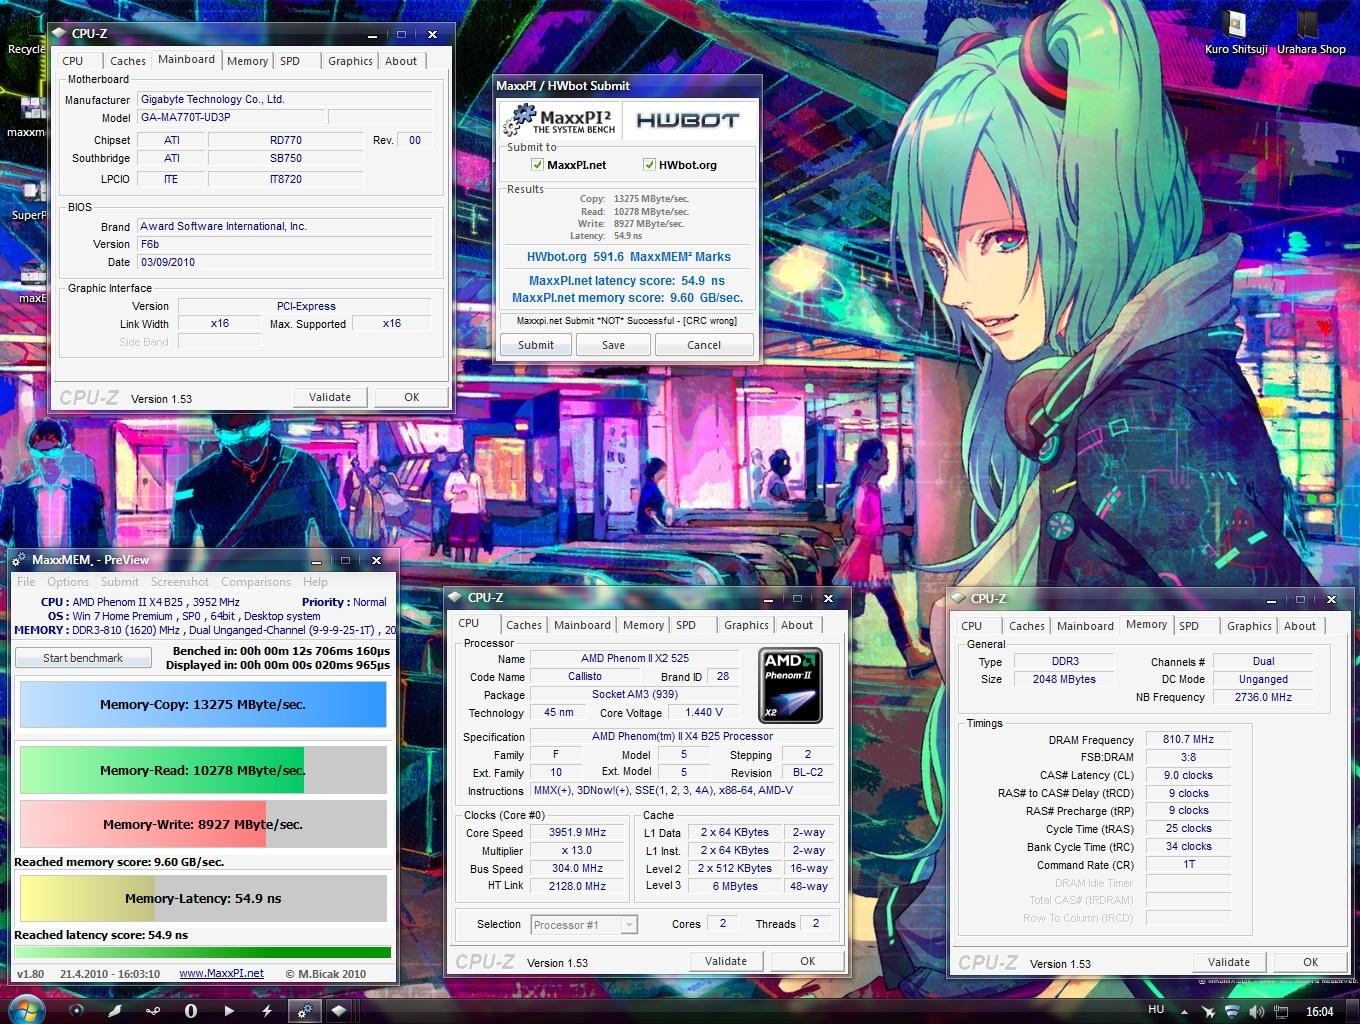Expand hidden tray icons arrow
The height and width of the screenshot is (1024, 1360).
pos(1185,1012)
